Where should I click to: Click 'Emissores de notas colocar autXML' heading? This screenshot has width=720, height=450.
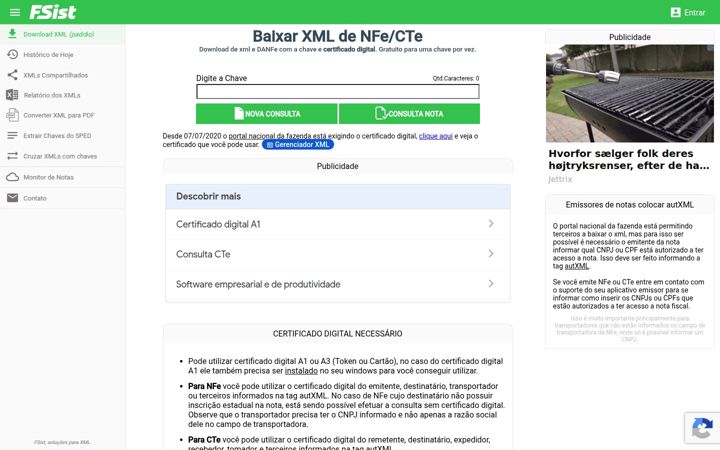(x=630, y=205)
